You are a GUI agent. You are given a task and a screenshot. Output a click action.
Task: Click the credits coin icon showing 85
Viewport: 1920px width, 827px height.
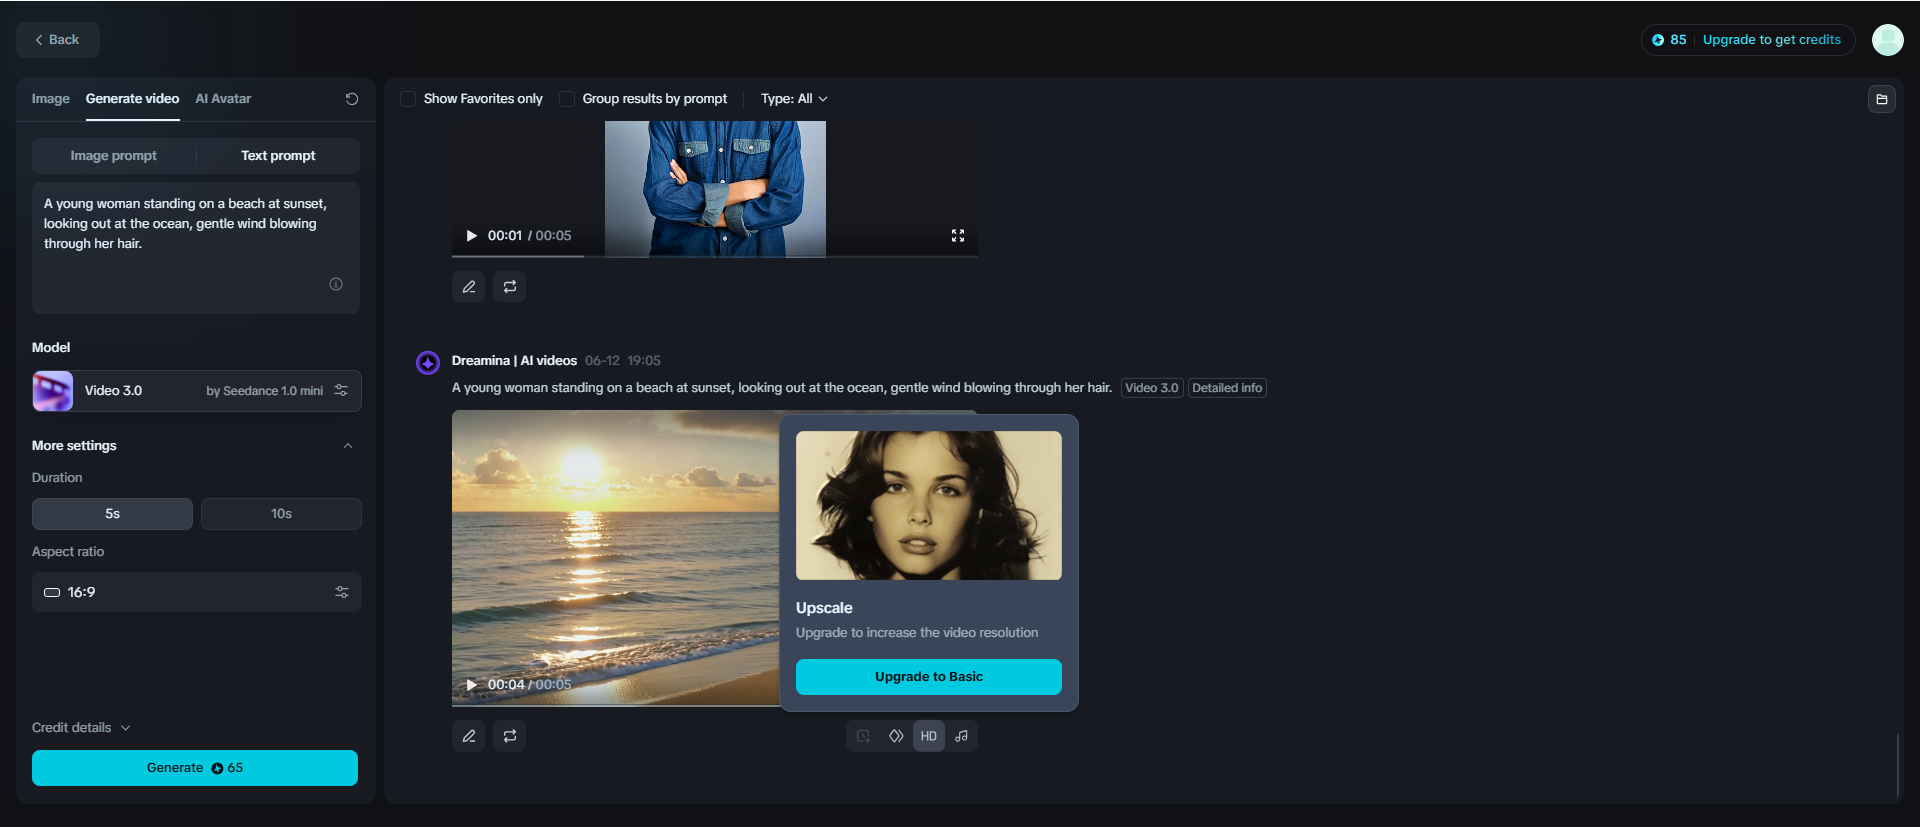click(x=1658, y=40)
